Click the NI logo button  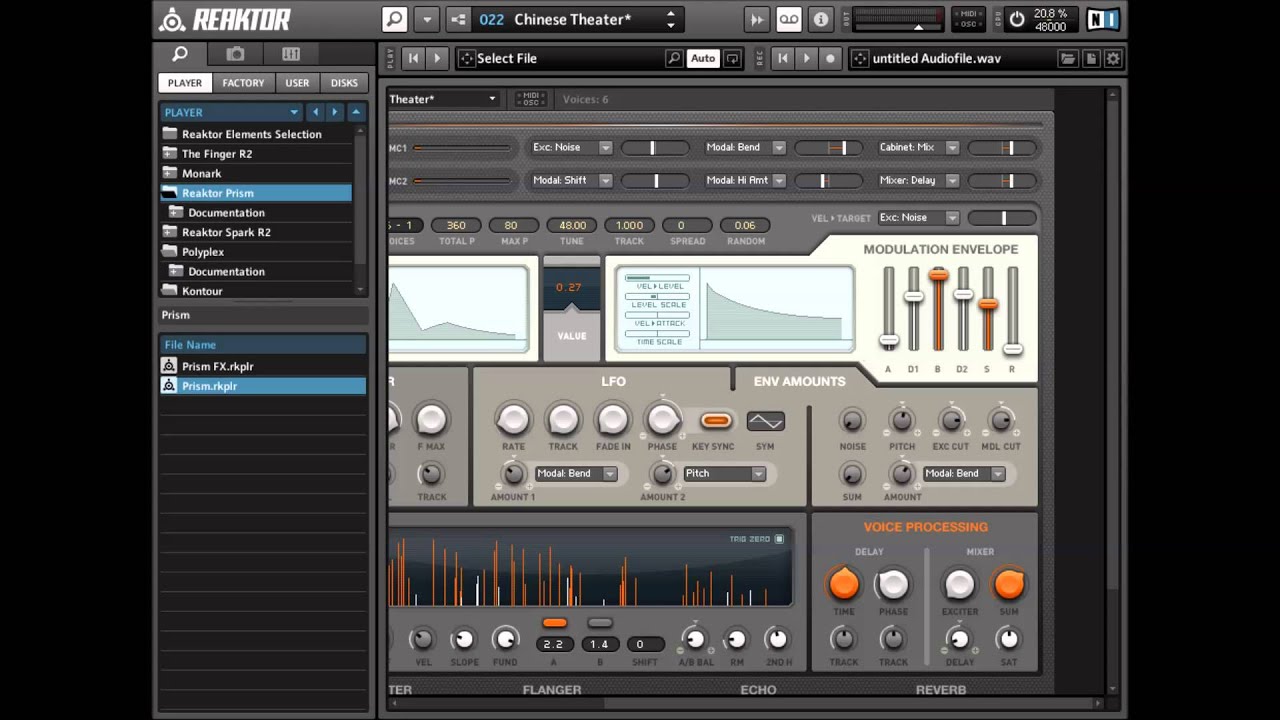(1103, 19)
